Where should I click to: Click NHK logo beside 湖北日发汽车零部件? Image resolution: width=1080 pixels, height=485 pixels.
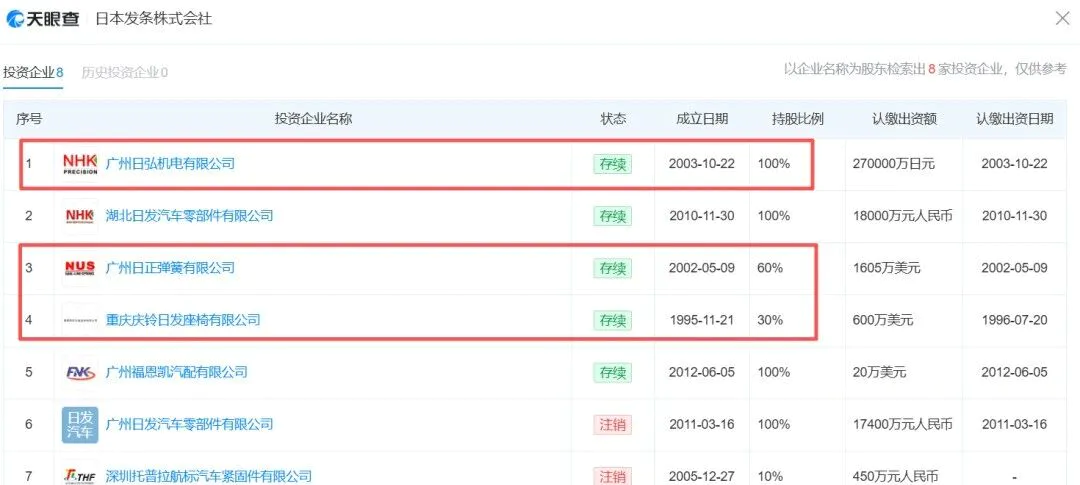(x=80, y=216)
